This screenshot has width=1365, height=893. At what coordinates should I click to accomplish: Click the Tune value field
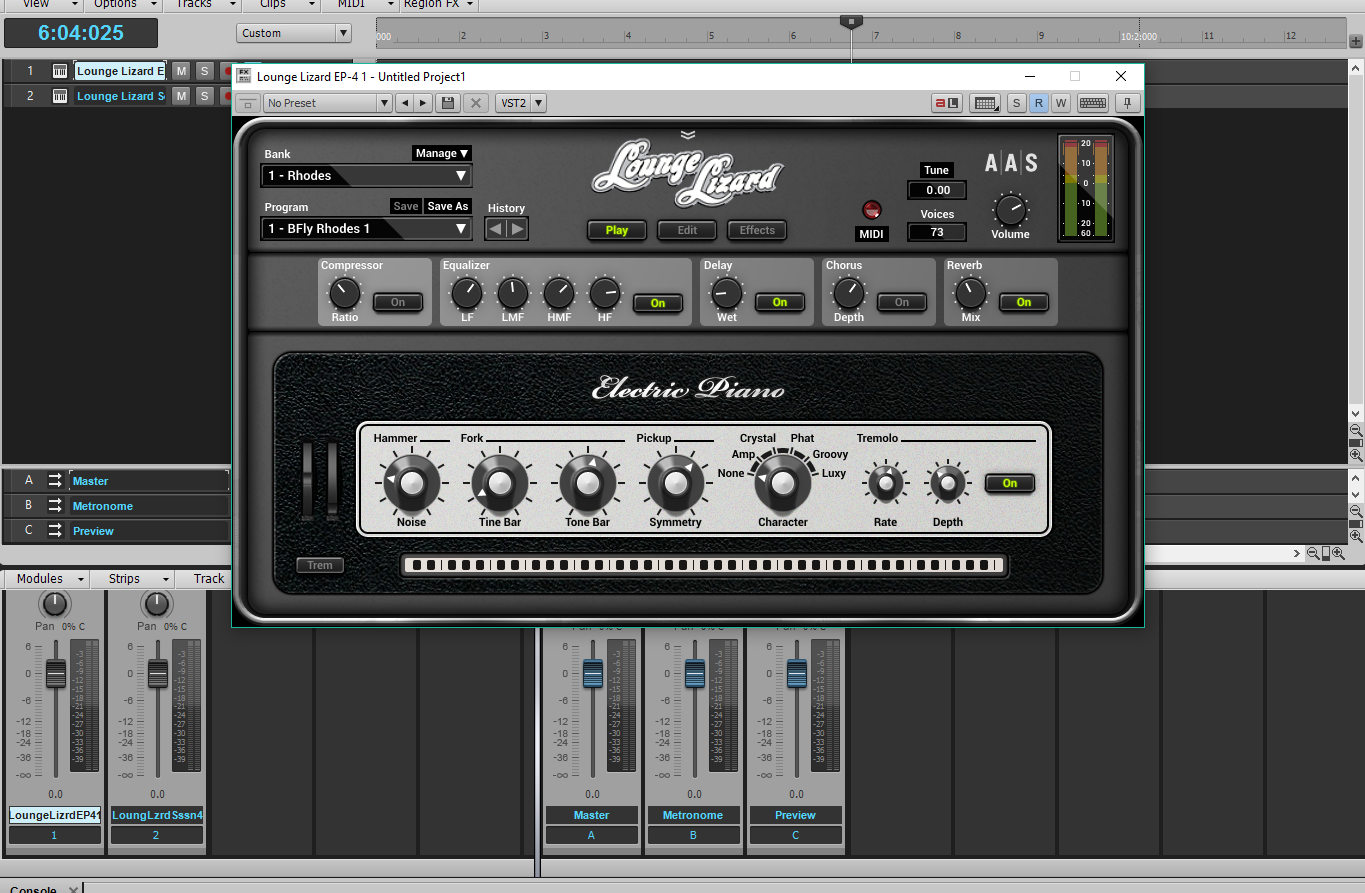(937, 190)
